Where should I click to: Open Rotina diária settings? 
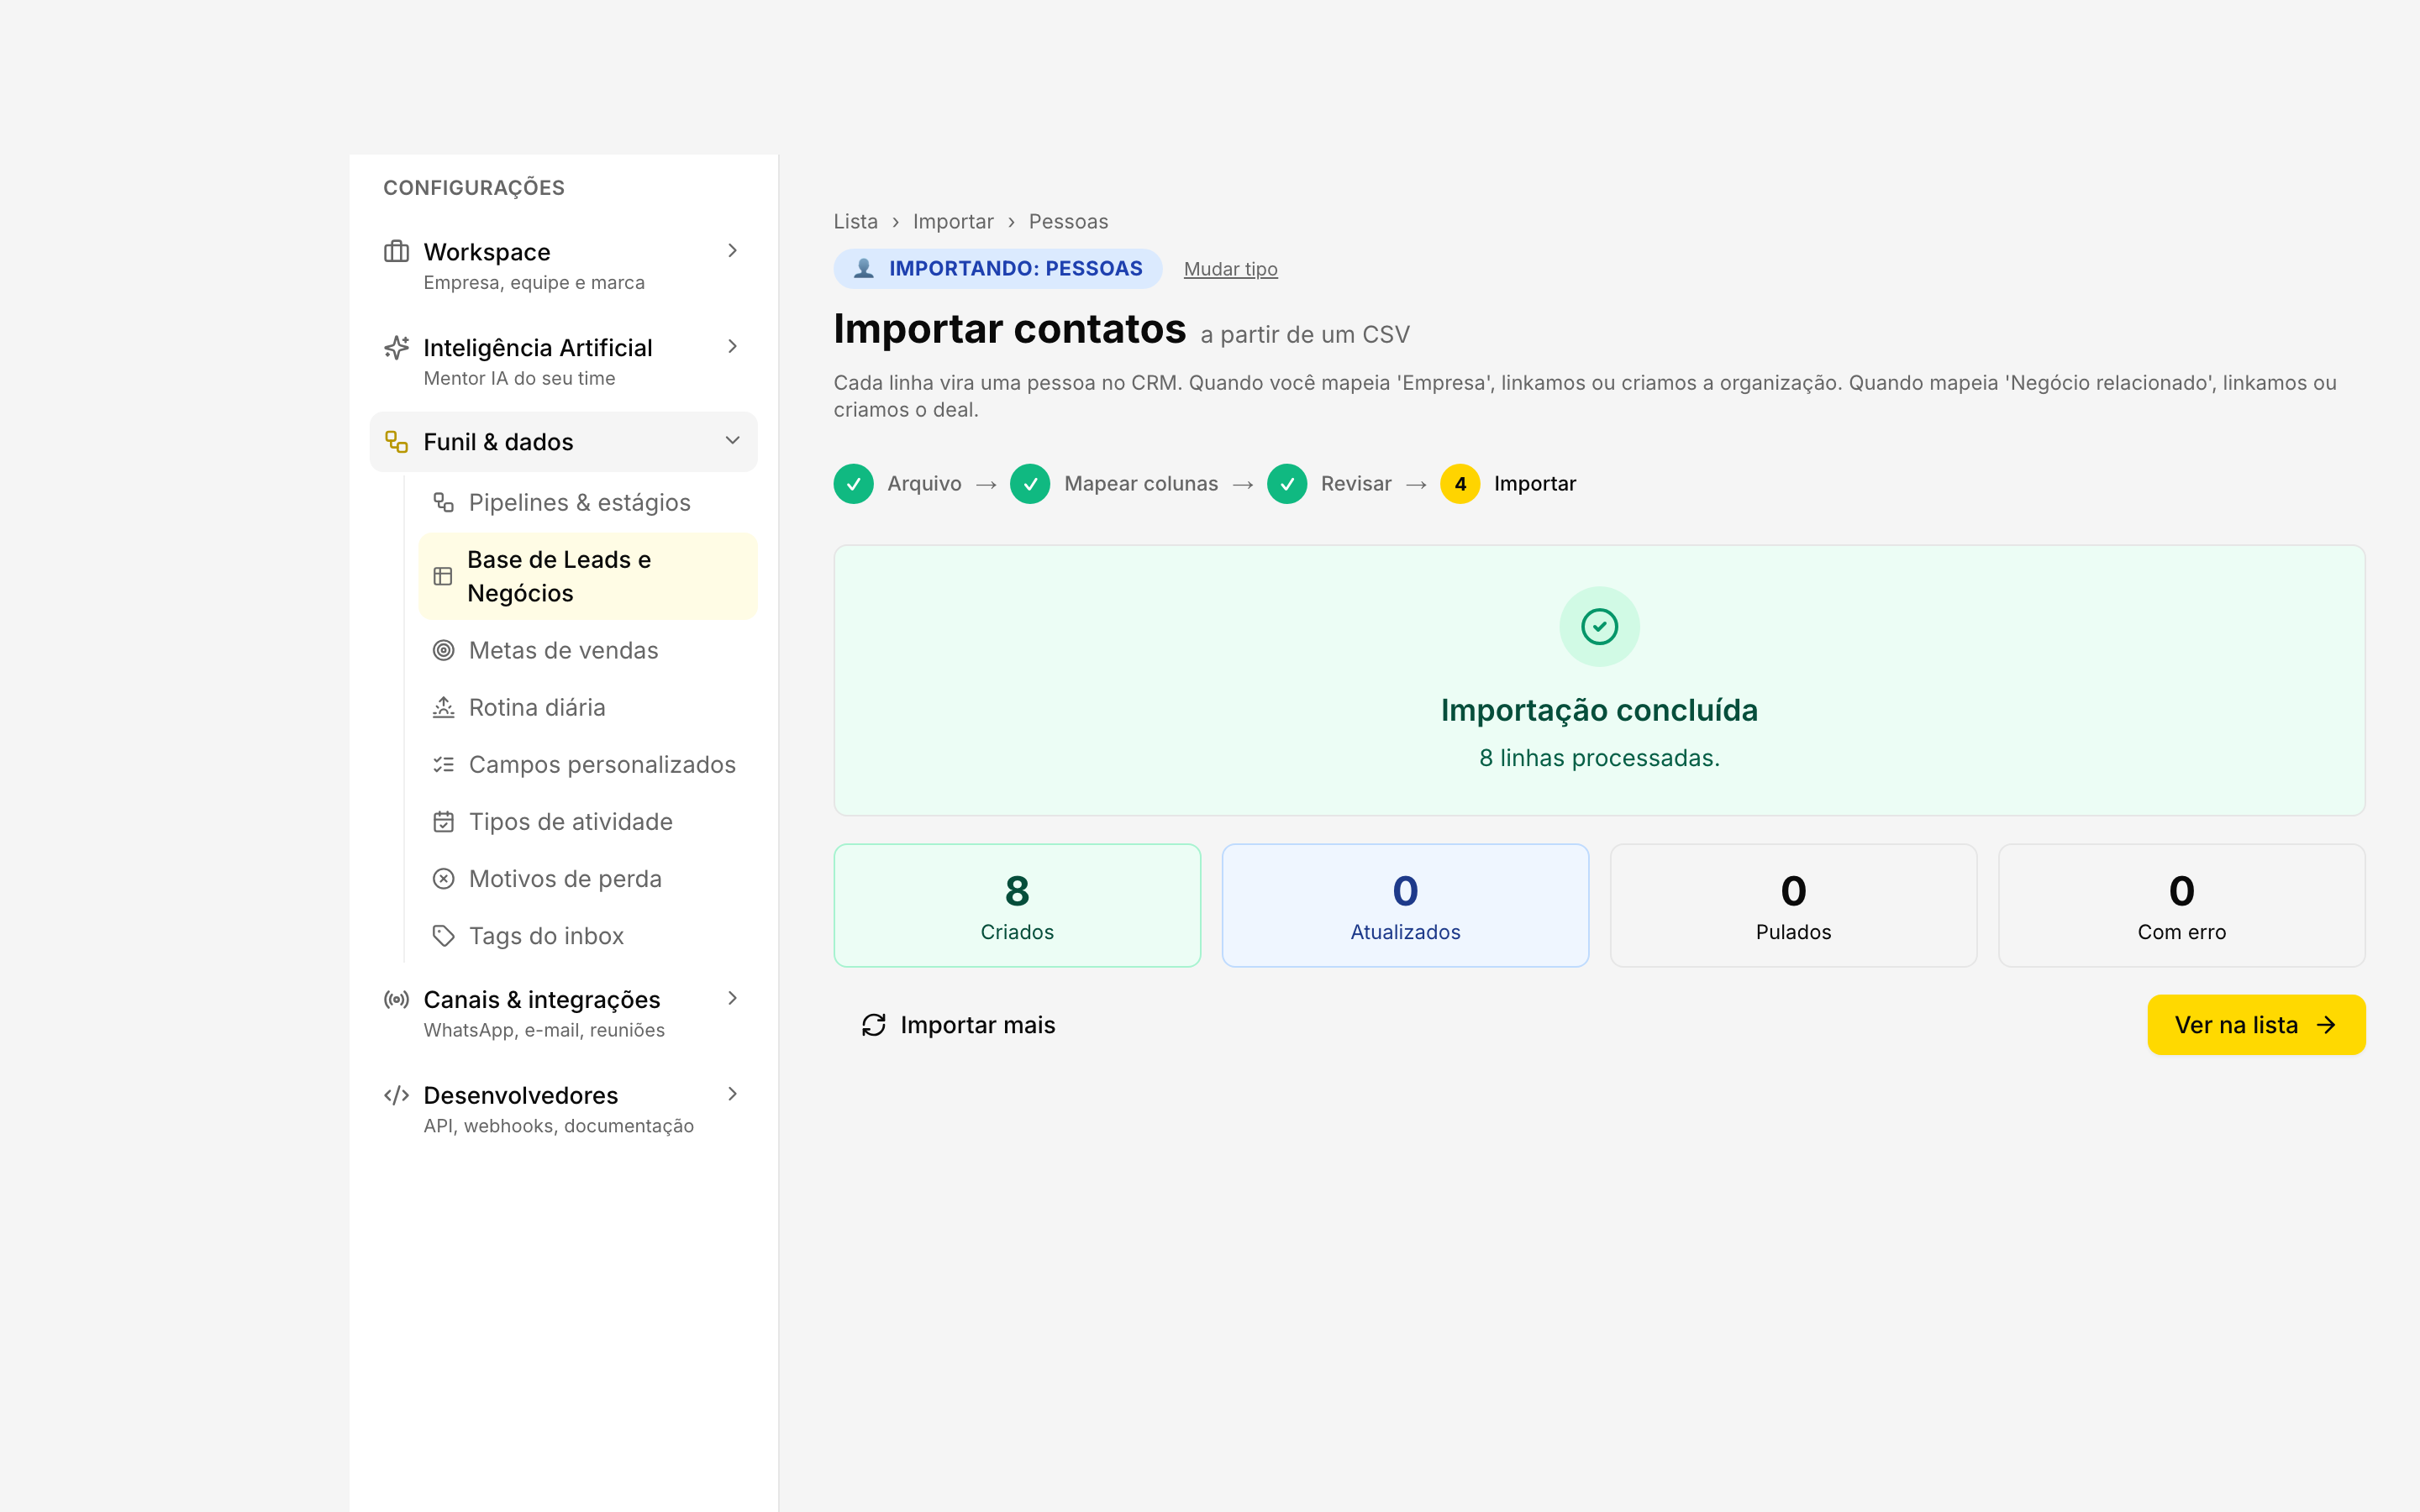point(588,707)
